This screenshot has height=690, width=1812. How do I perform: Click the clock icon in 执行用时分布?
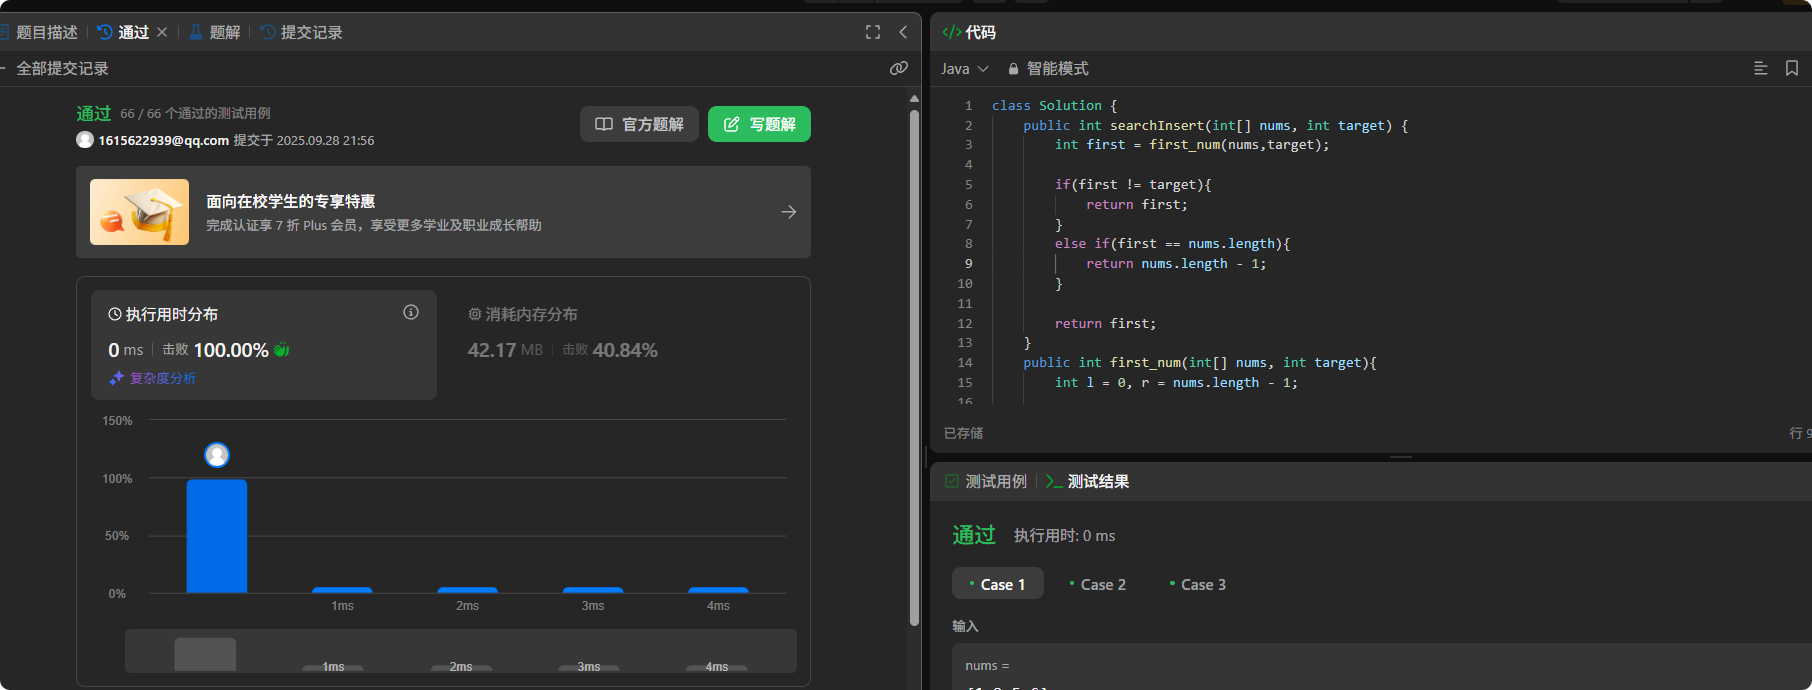coord(115,314)
